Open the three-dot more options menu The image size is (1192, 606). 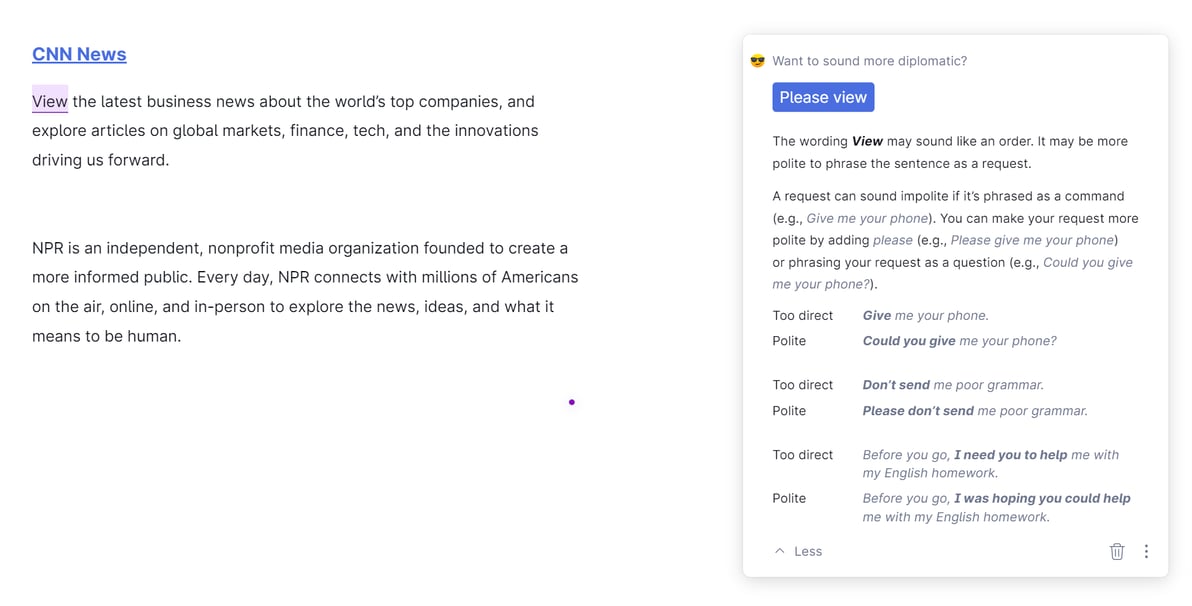pyautogui.click(x=1146, y=551)
